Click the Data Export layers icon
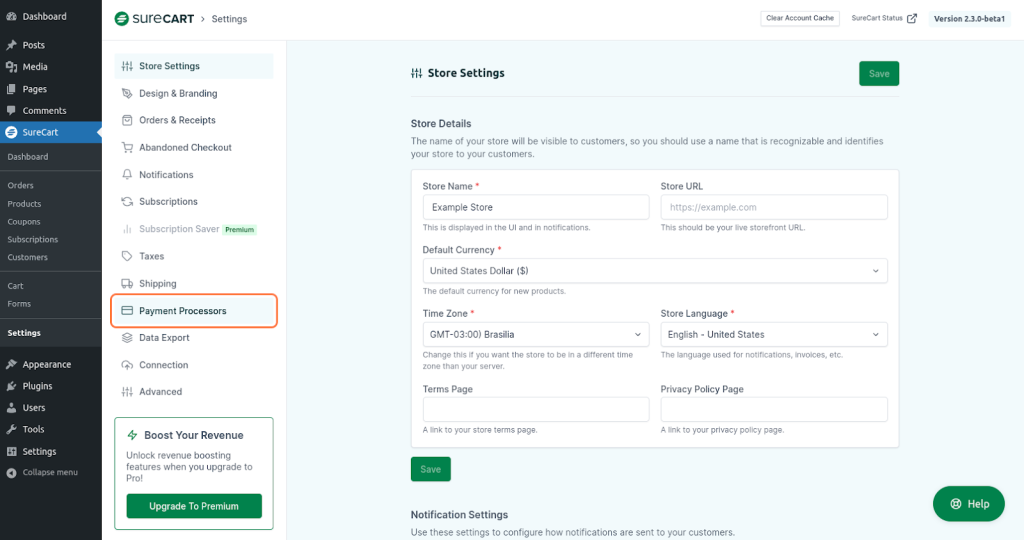This screenshot has width=1024, height=540. click(127, 338)
